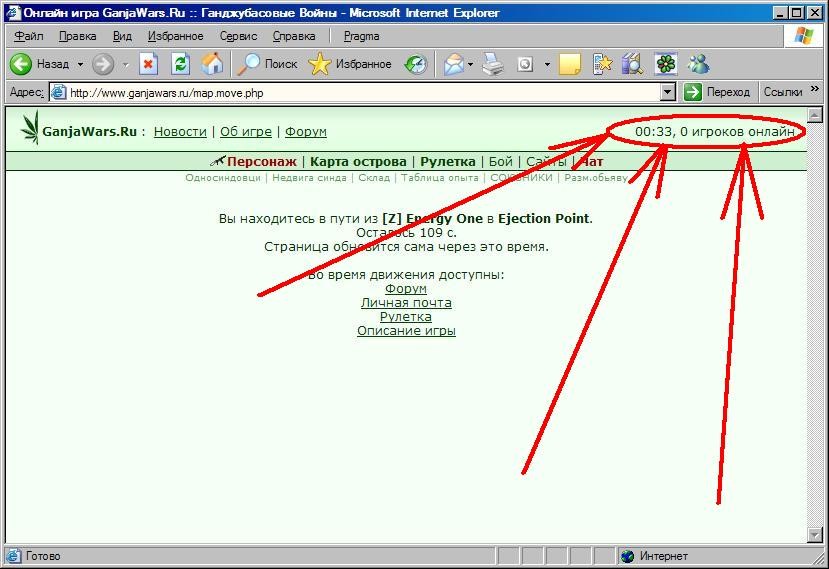
Task: Open the Описание игры link
Action: [x=406, y=331]
